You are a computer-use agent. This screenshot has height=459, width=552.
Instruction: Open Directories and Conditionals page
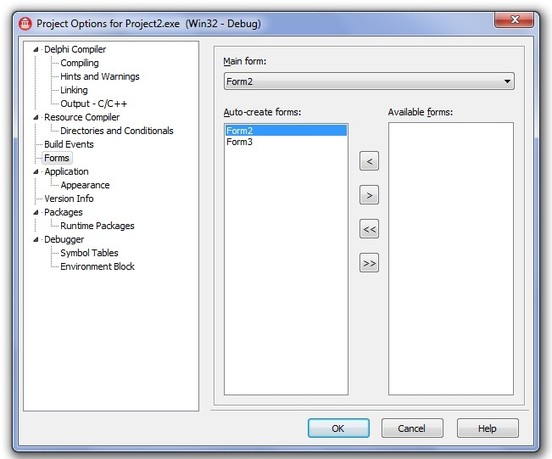(117, 131)
